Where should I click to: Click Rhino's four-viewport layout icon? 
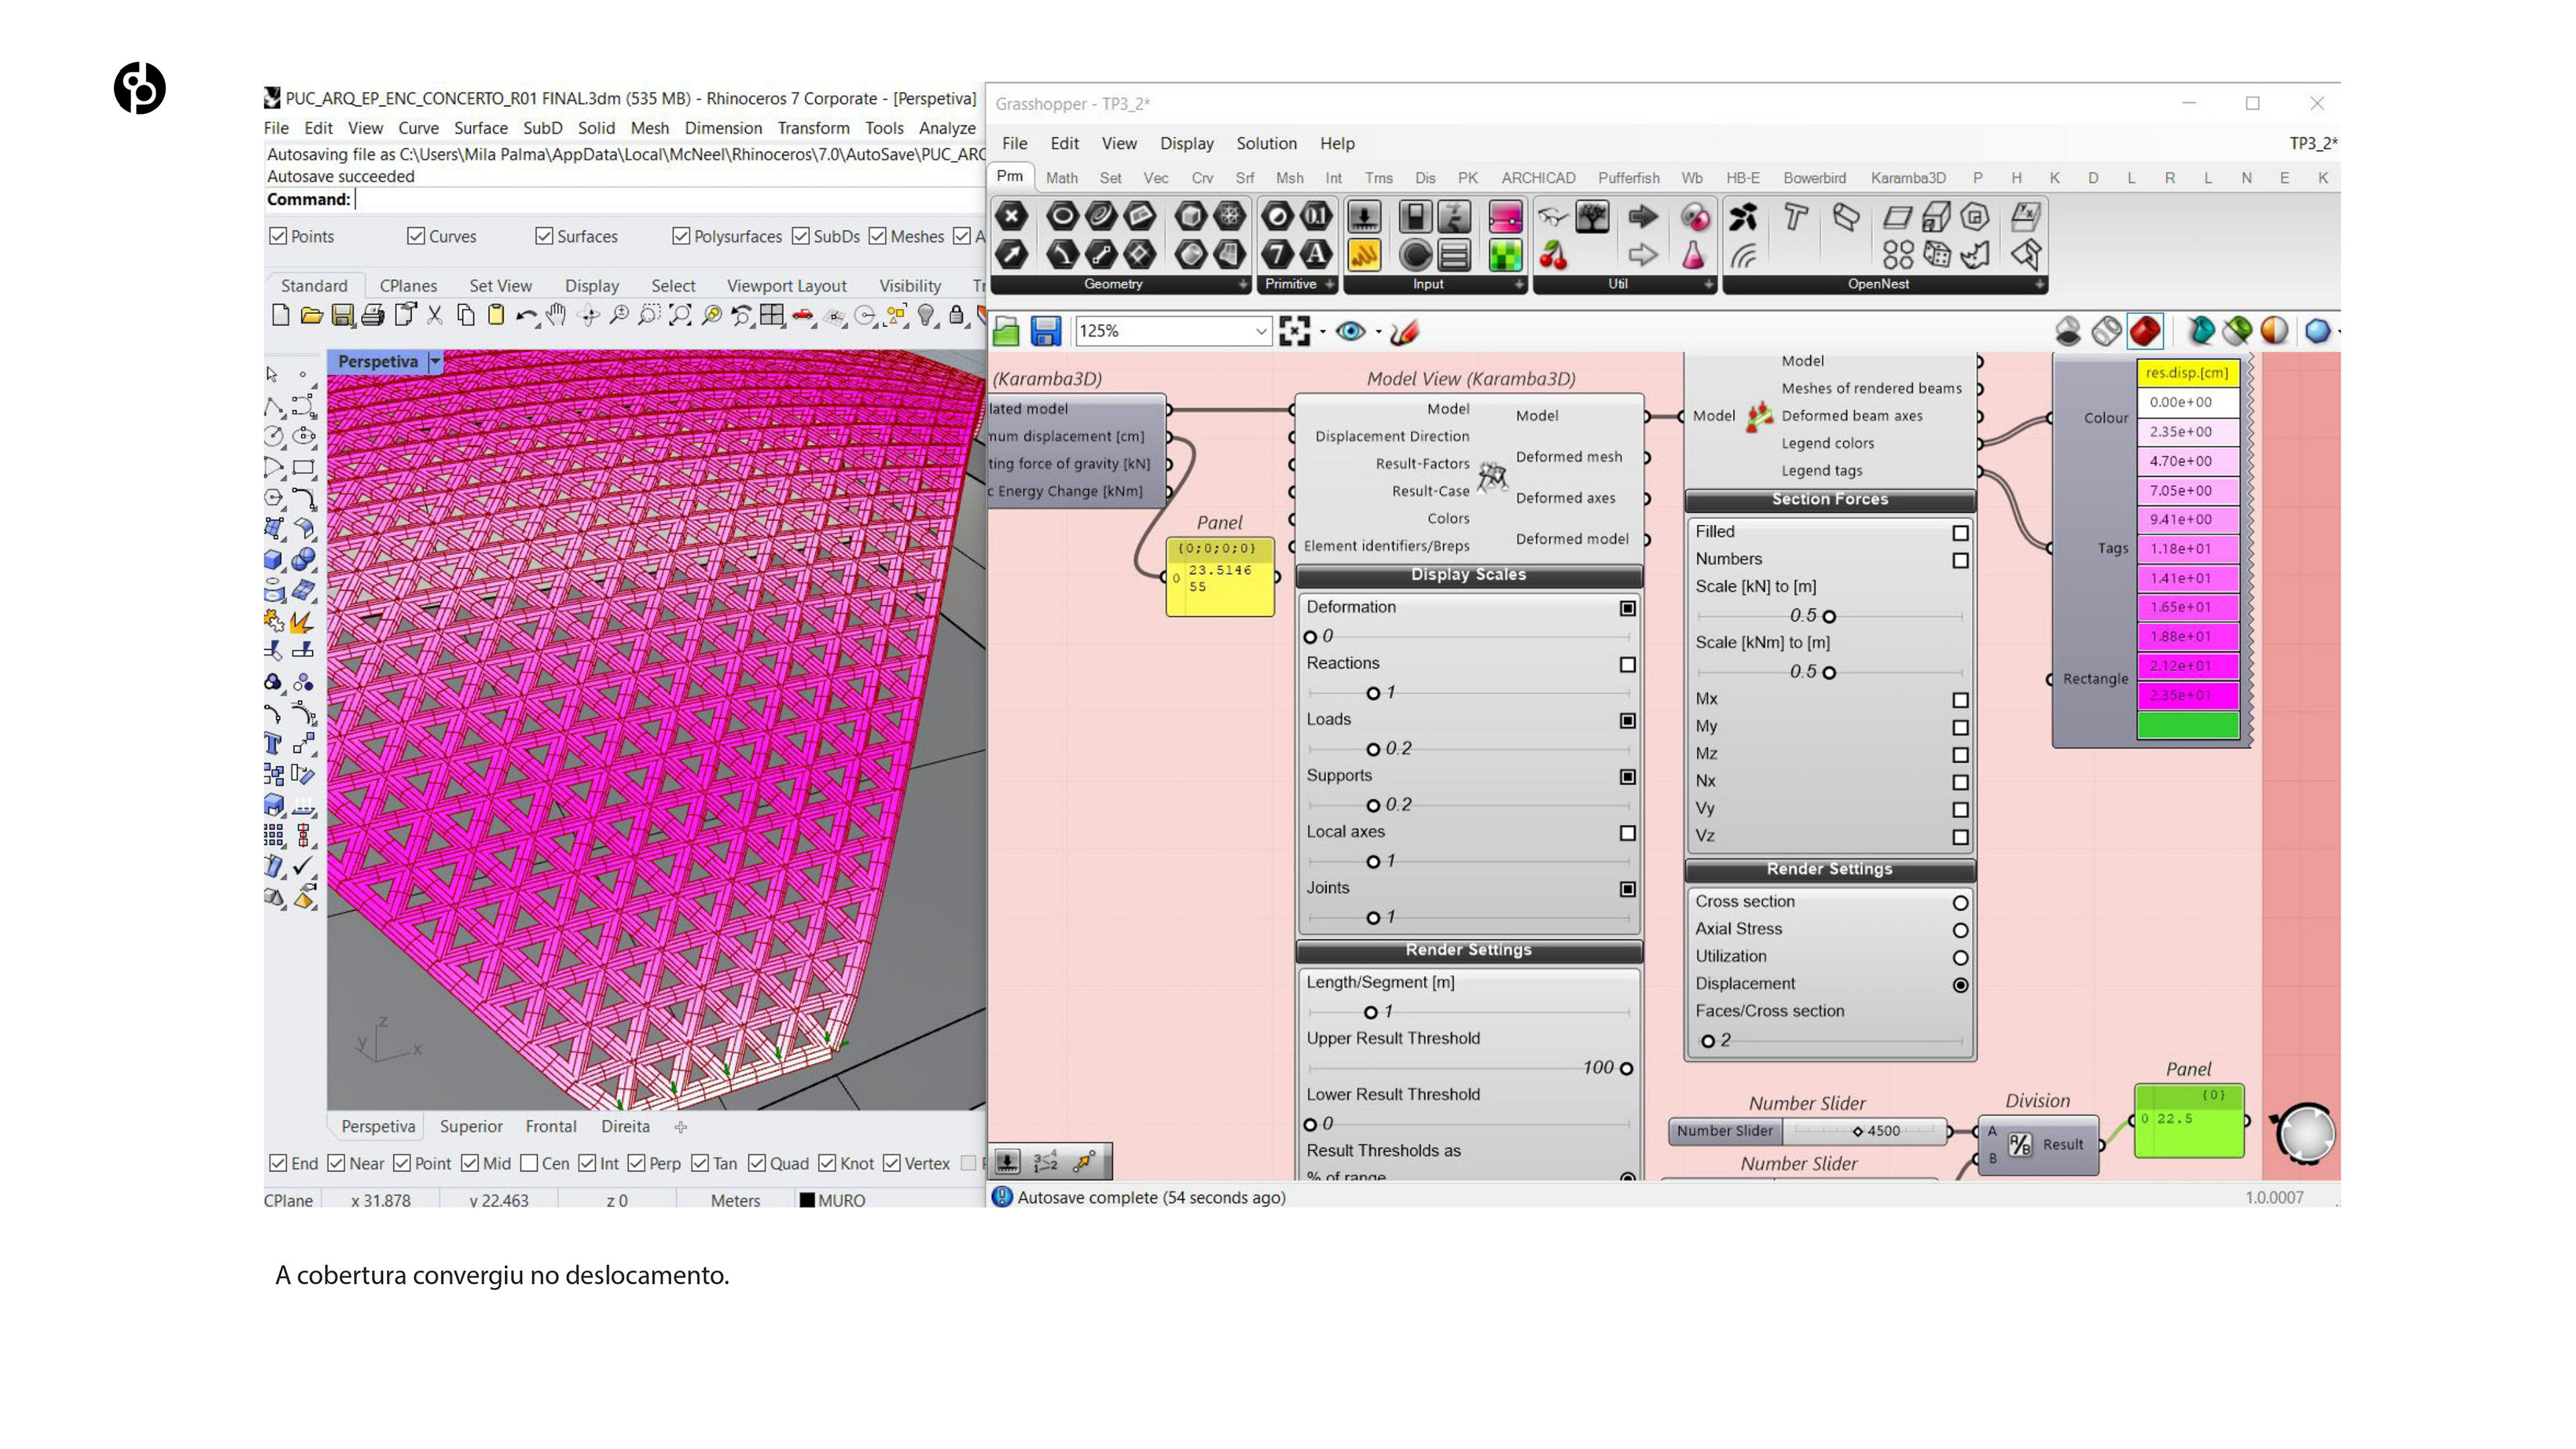771,316
